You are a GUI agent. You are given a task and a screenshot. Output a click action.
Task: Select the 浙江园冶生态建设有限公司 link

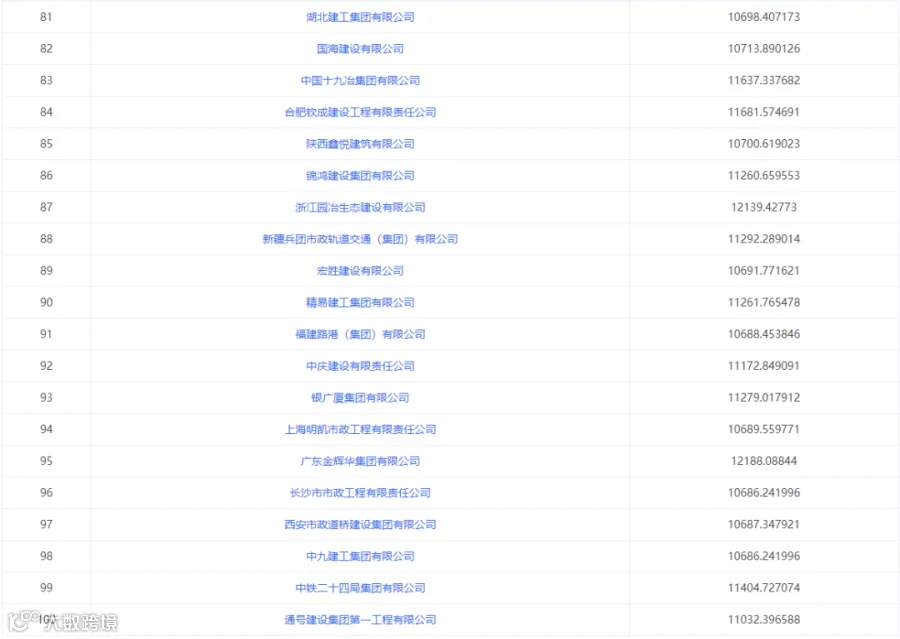pos(360,207)
